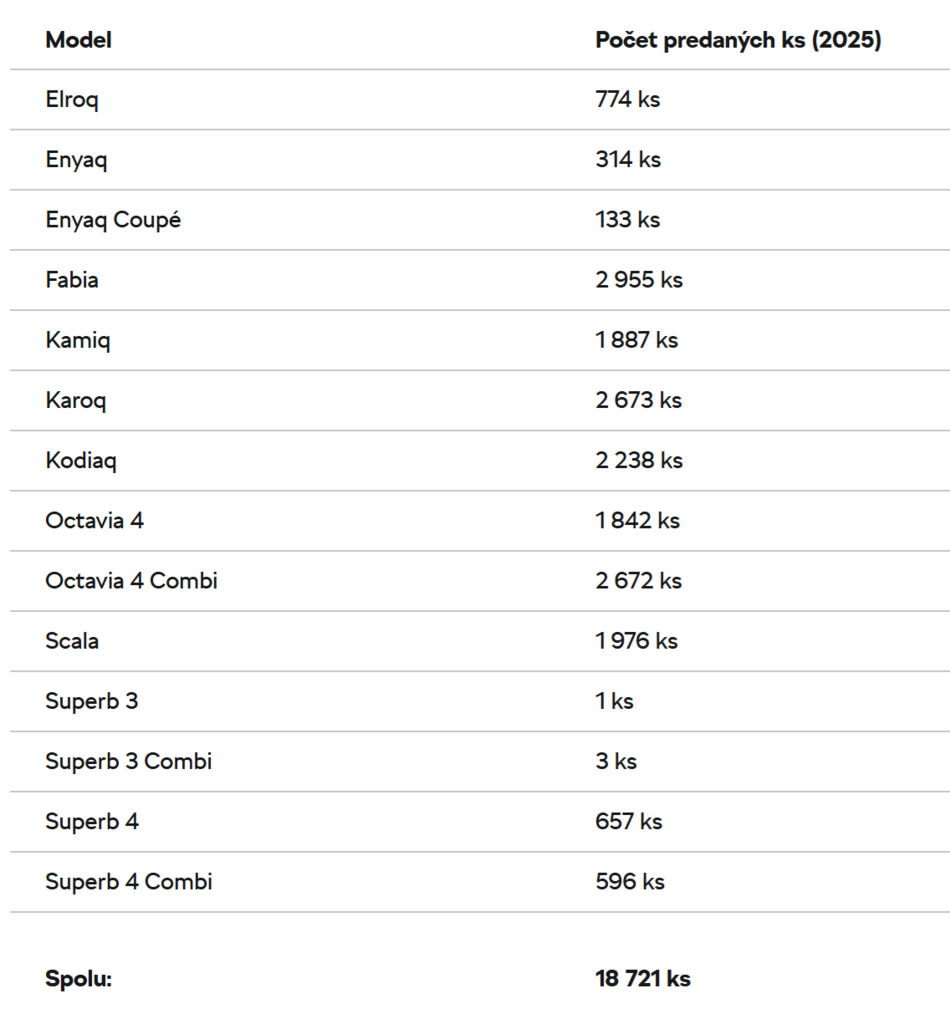Click the Superb 3 Combi label
This screenshot has height=1024, width=950.
[128, 761]
